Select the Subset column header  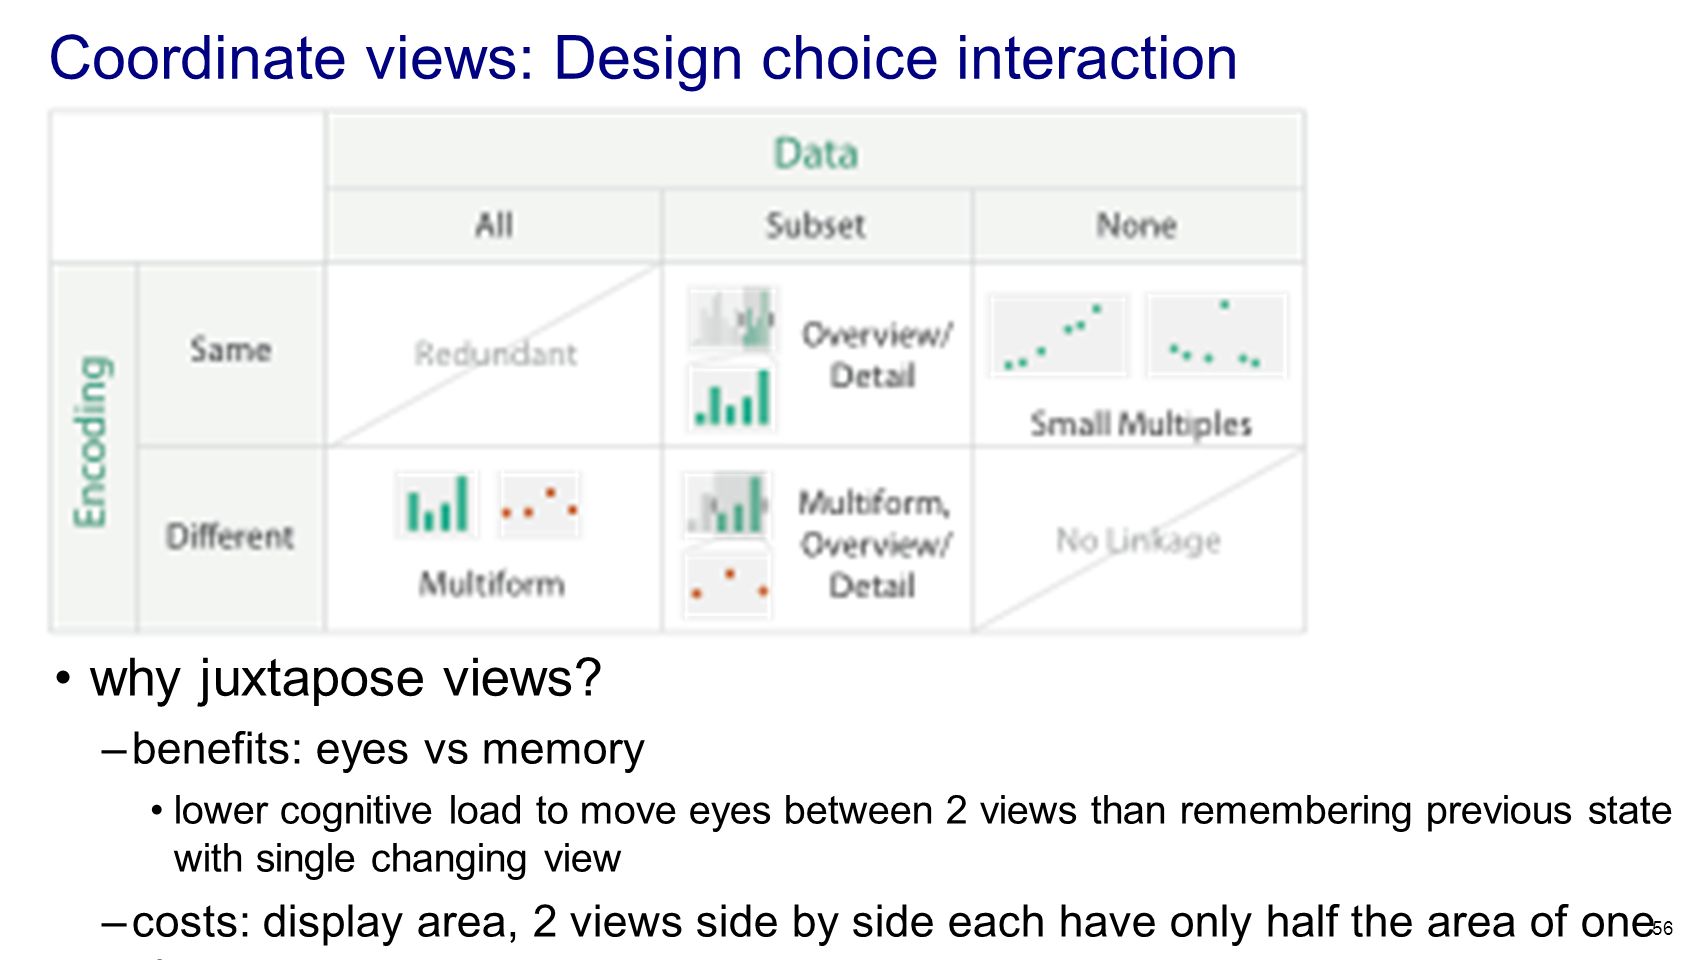pyautogui.click(x=815, y=225)
